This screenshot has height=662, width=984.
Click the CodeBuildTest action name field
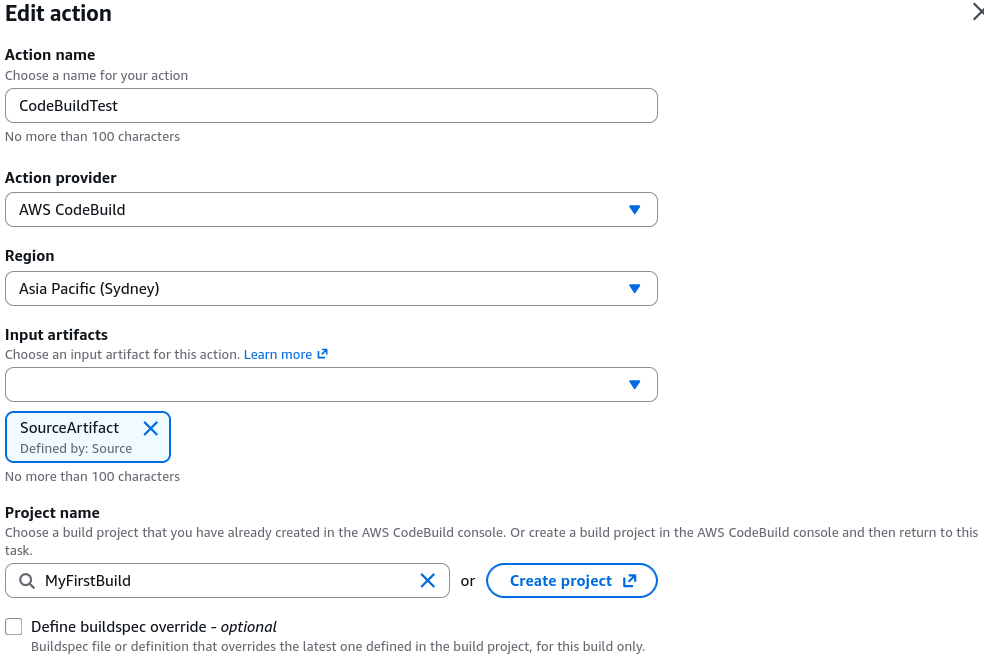pos(331,105)
